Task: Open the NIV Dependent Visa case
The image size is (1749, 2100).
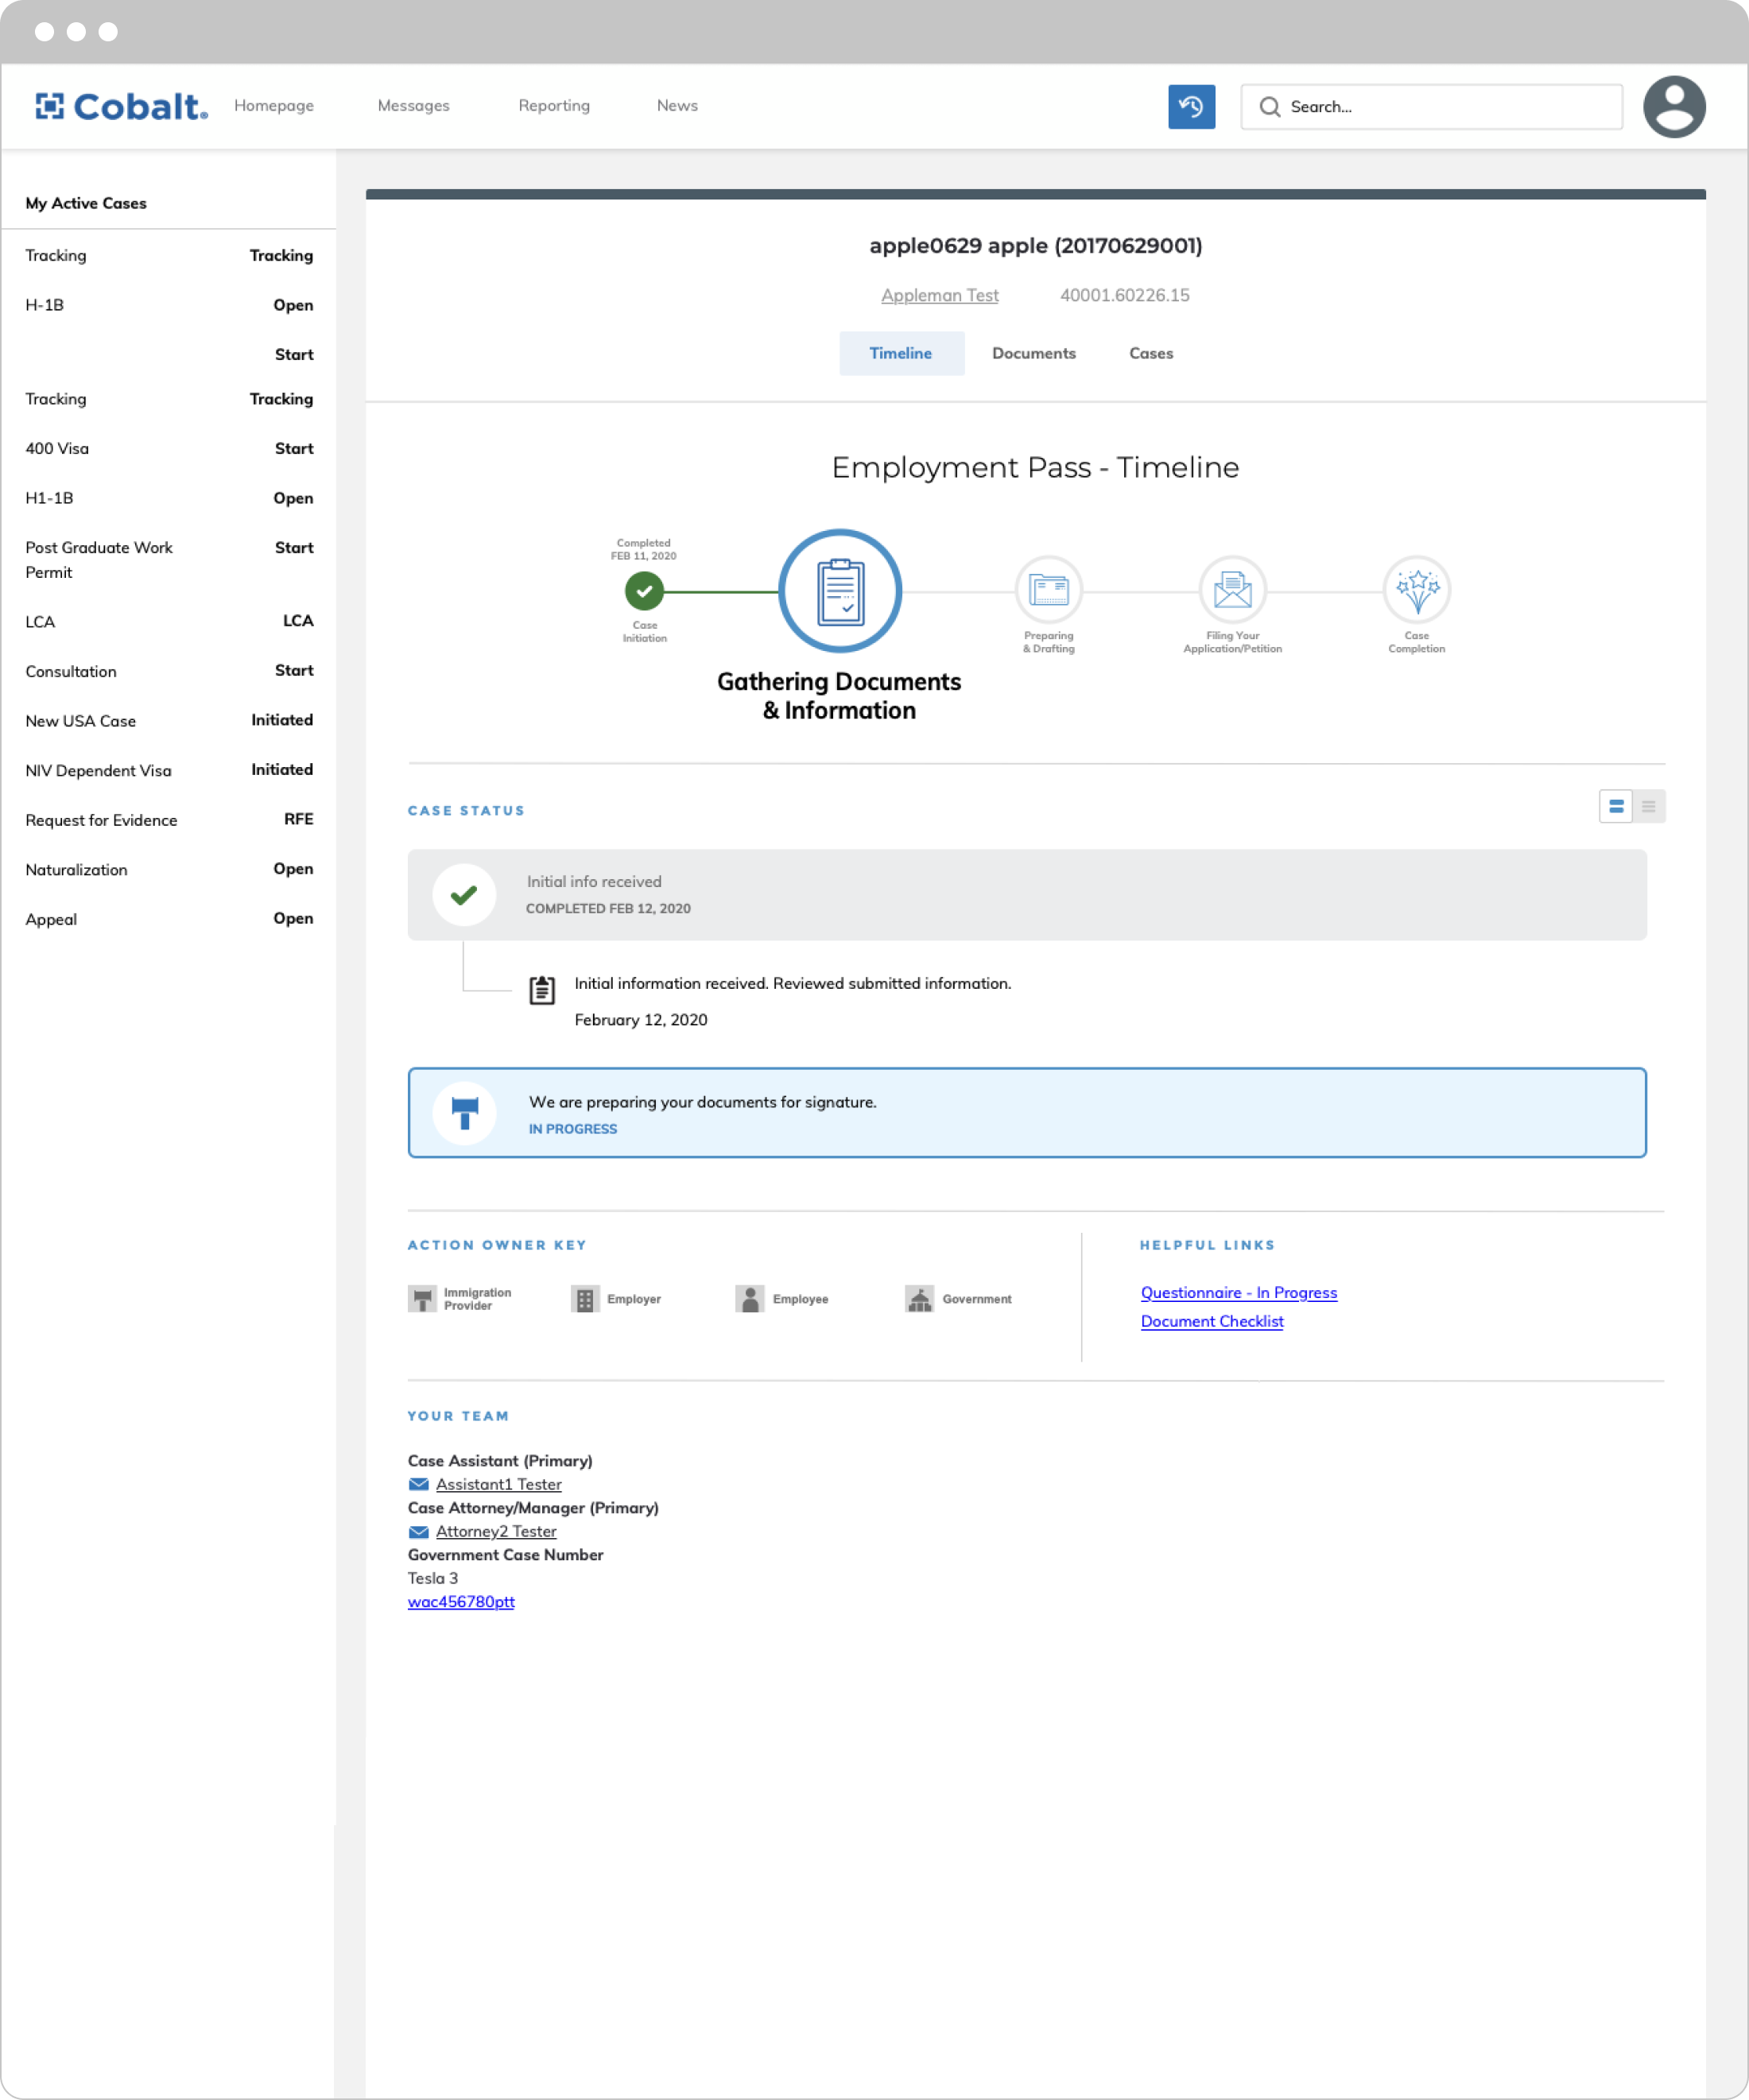Action: 169,770
